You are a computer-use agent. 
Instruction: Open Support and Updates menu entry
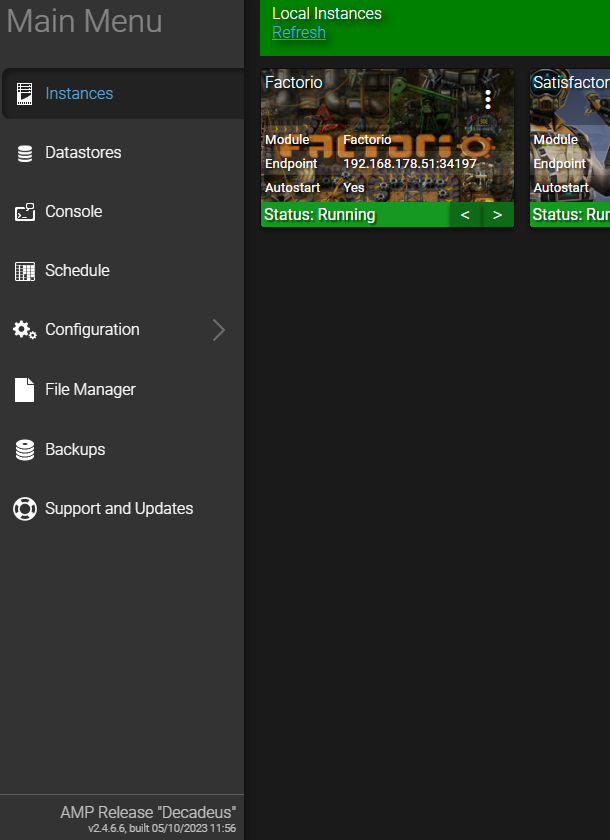coord(123,508)
